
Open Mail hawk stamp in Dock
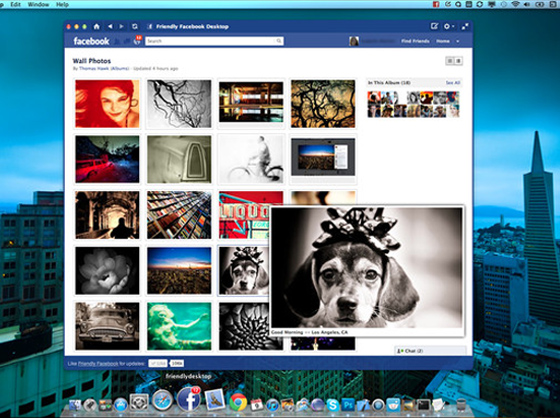pyautogui.click(x=215, y=399)
